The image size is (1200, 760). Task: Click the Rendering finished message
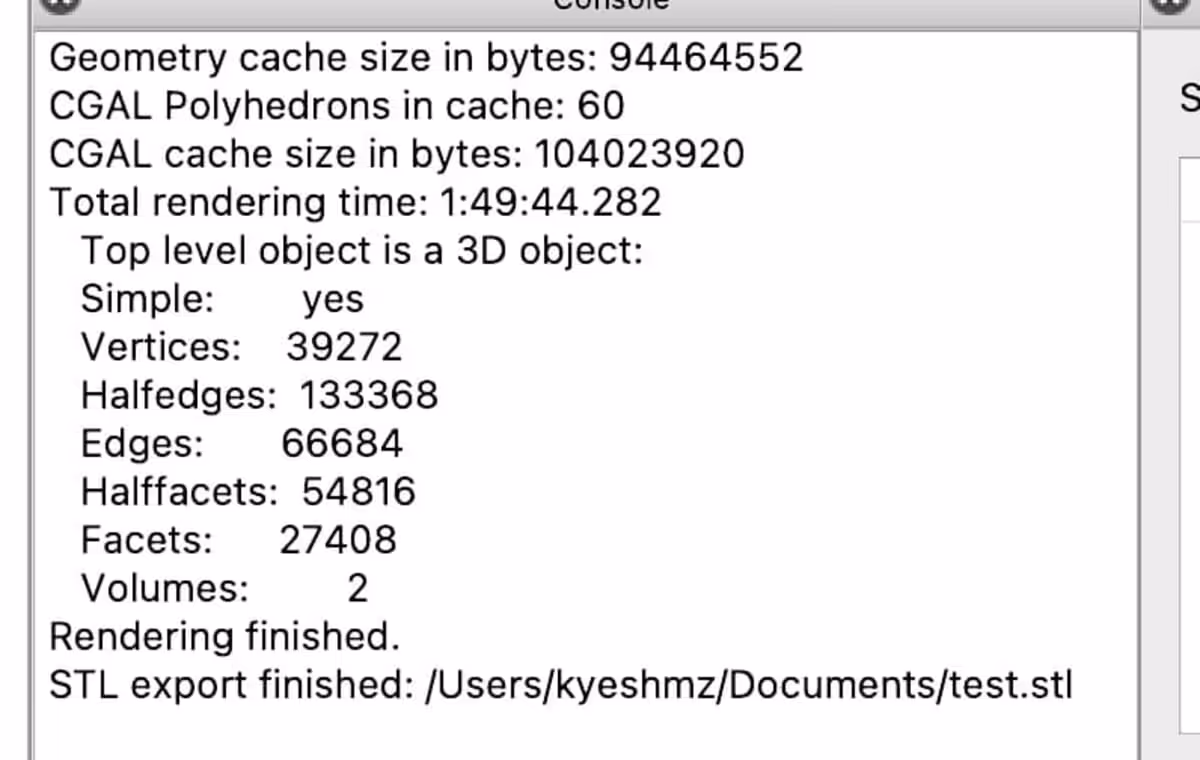coord(224,636)
